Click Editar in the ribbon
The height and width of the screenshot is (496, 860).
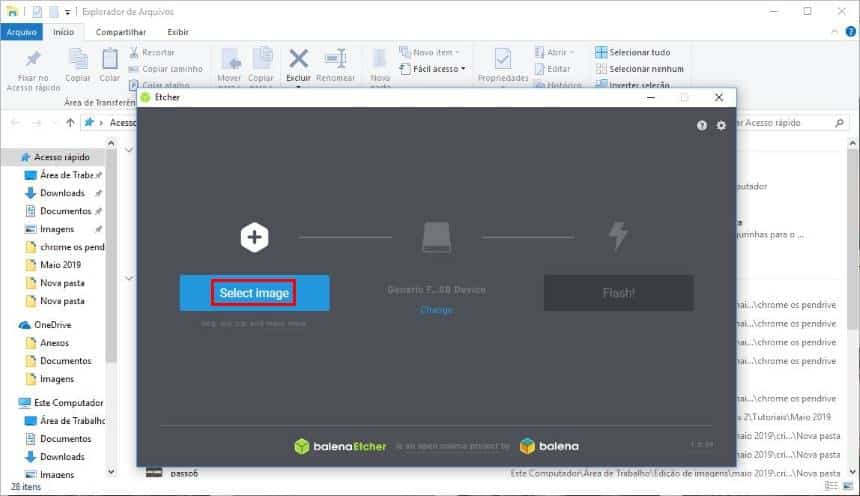click(x=553, y=69)
